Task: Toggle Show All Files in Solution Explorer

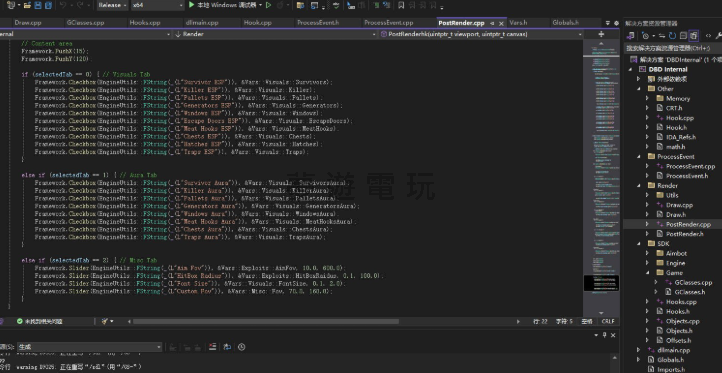Action: click(694, 35)
